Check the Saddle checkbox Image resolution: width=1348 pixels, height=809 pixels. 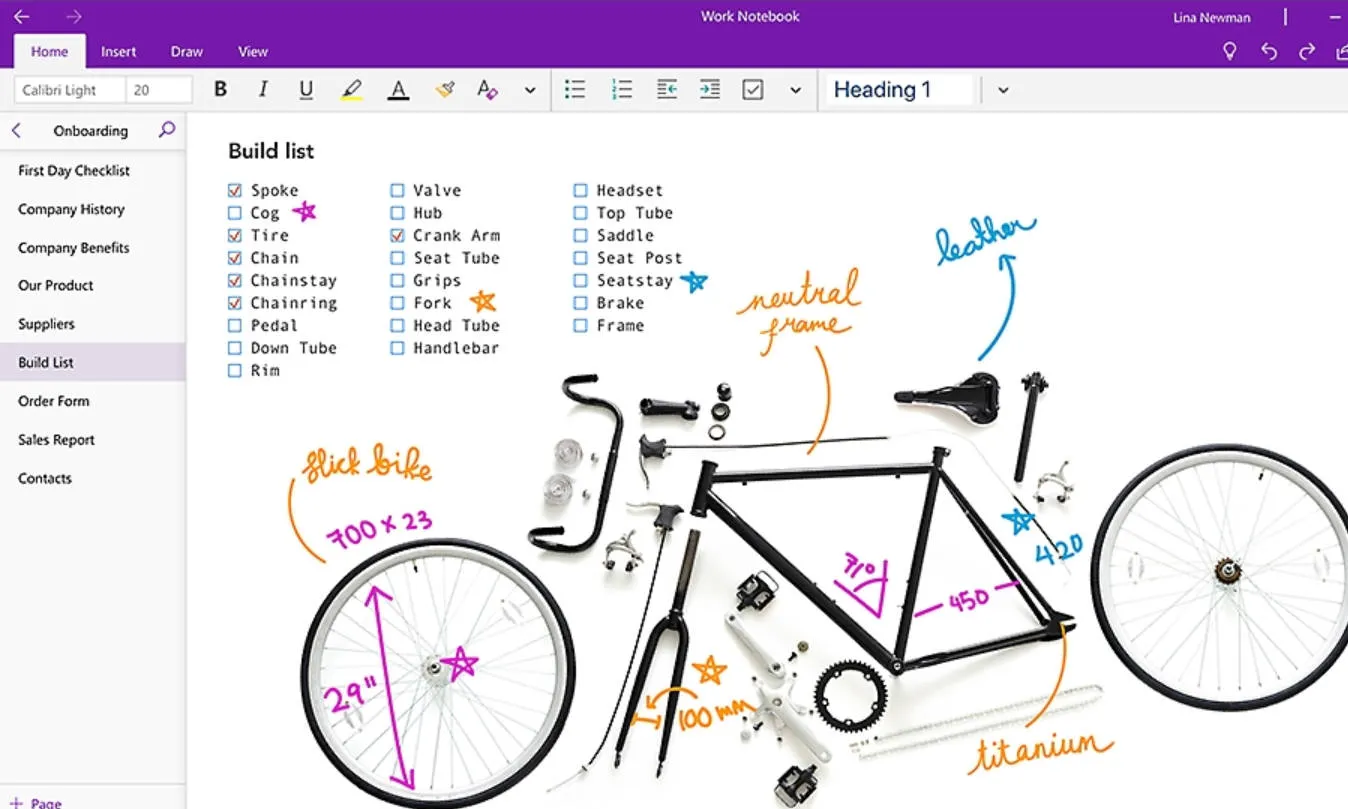[580, 235]
